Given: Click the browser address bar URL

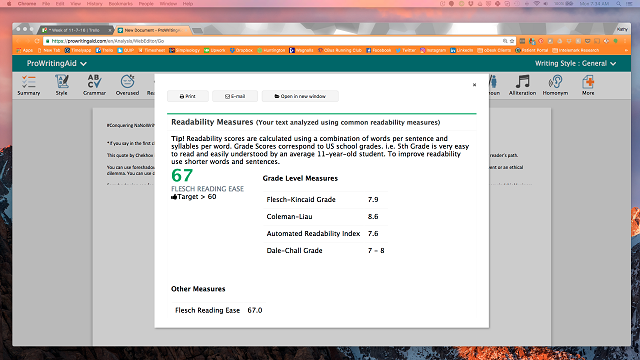Looking at the screenshot, I should (x=108, y=41).
